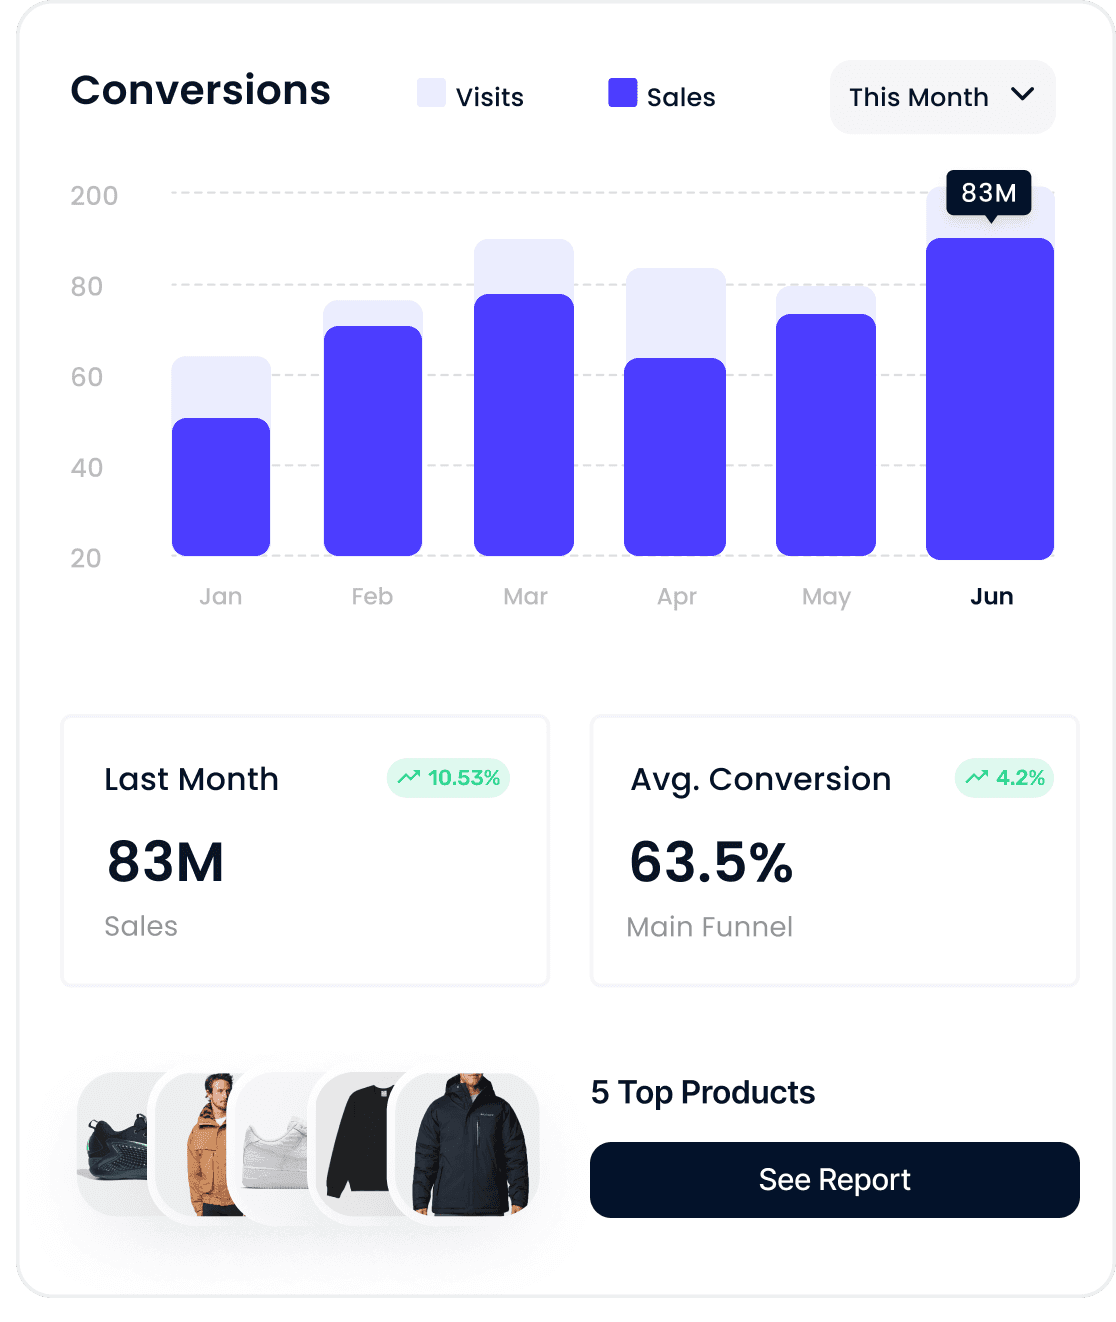Select the Last Month card header
Viewport: 1116px width, 1322px height.
[192, 779]
